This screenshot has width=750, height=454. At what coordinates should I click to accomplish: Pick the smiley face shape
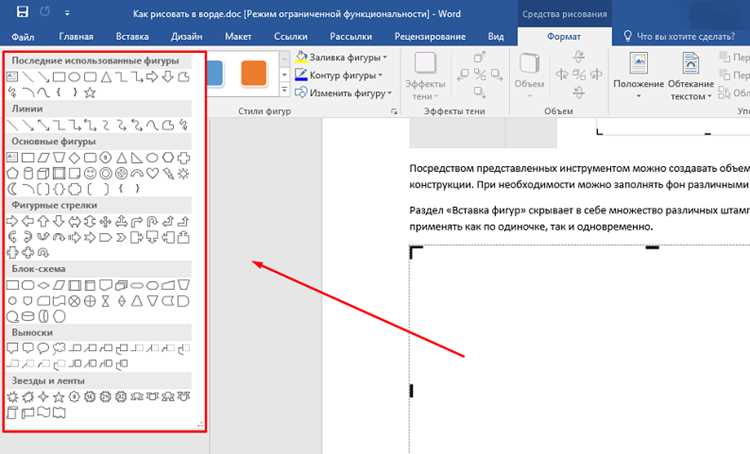coord(90,173)
